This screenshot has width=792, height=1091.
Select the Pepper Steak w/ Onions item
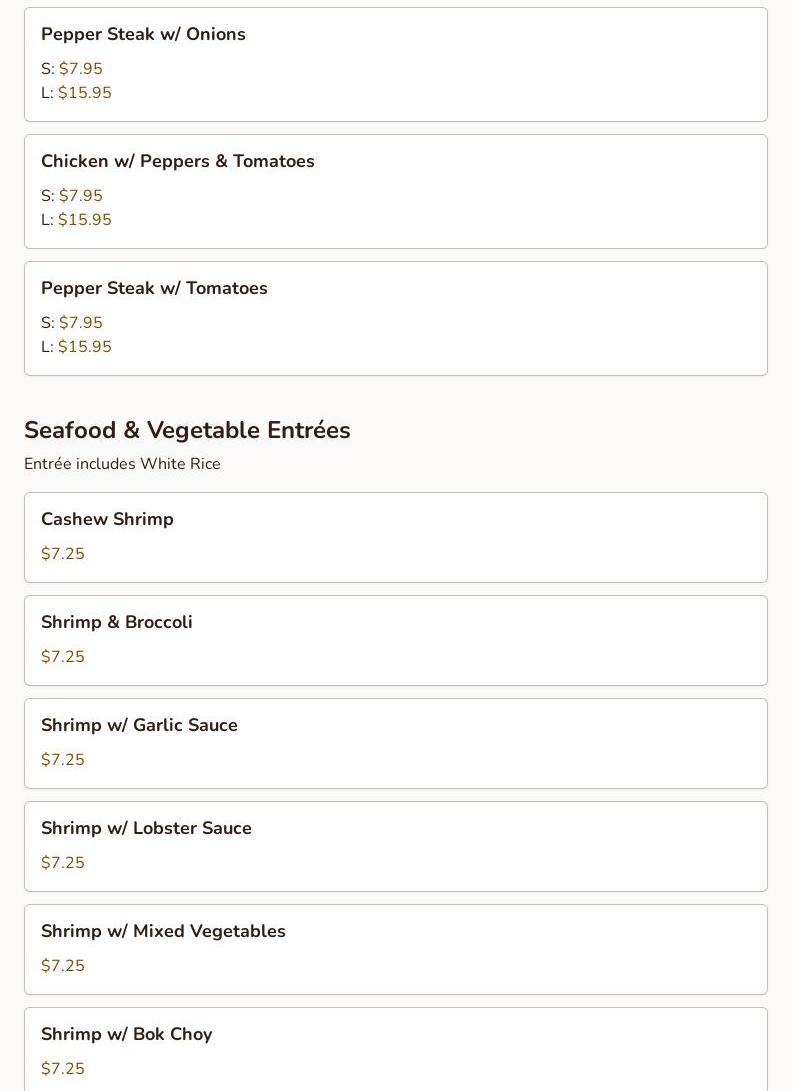pos(143,34)
